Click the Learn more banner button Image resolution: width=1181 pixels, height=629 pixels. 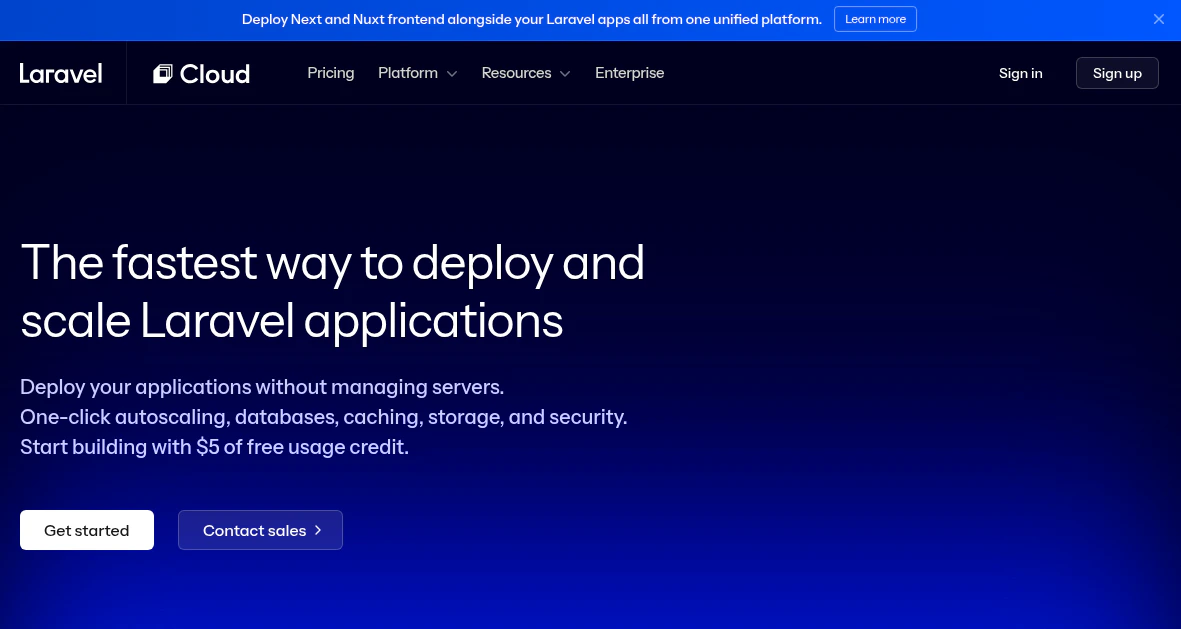[875, 20]
